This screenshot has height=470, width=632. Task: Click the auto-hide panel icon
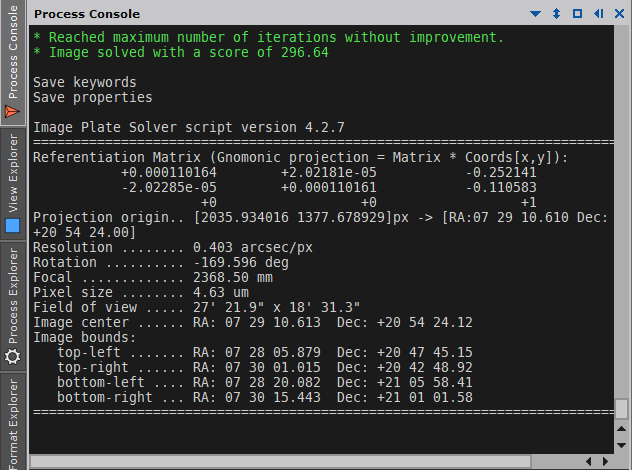(x=597, y=14)
